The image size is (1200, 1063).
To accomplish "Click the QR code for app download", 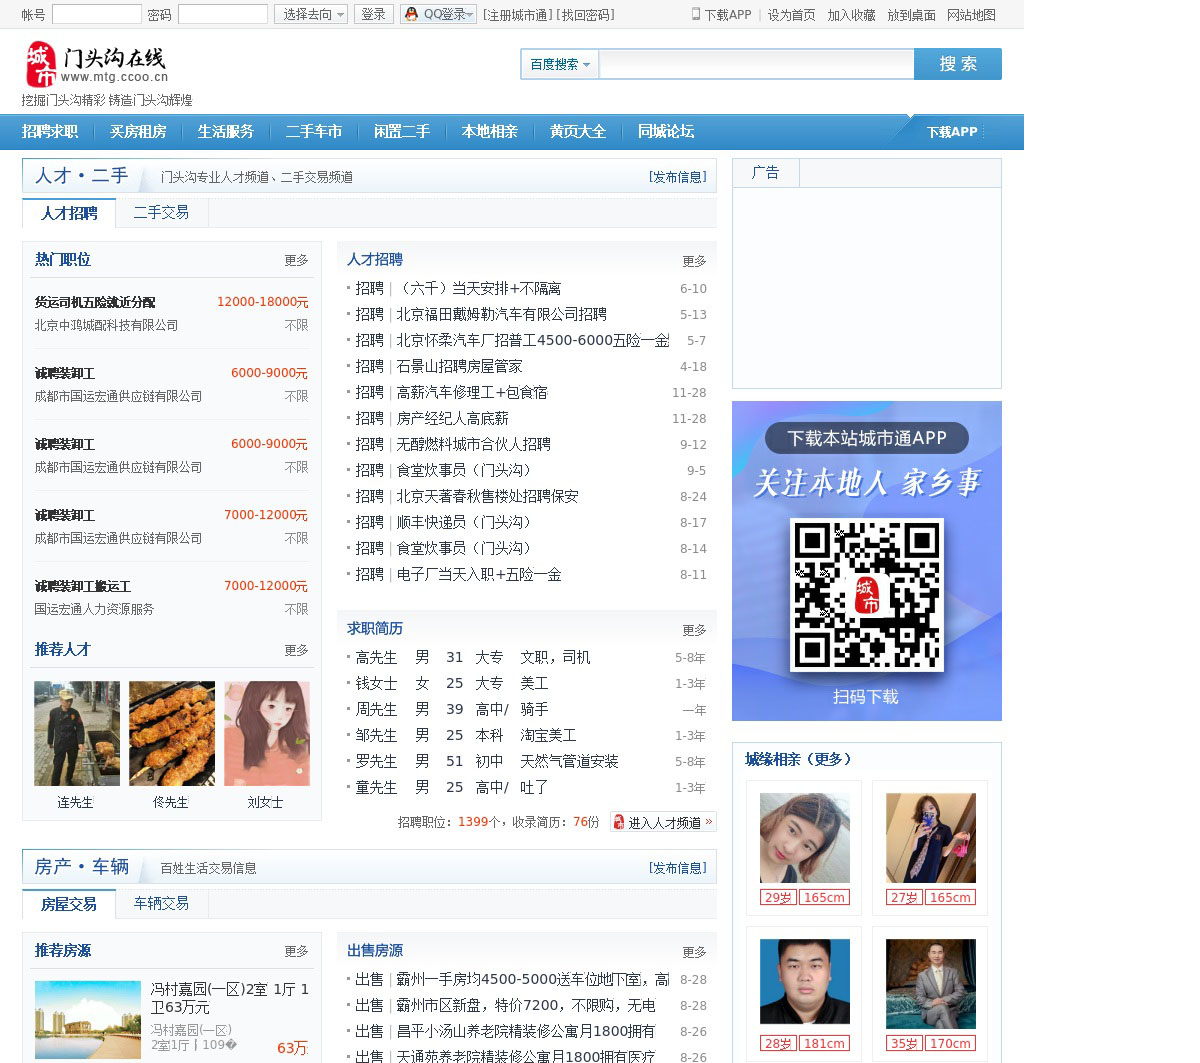I will [866, 594].
